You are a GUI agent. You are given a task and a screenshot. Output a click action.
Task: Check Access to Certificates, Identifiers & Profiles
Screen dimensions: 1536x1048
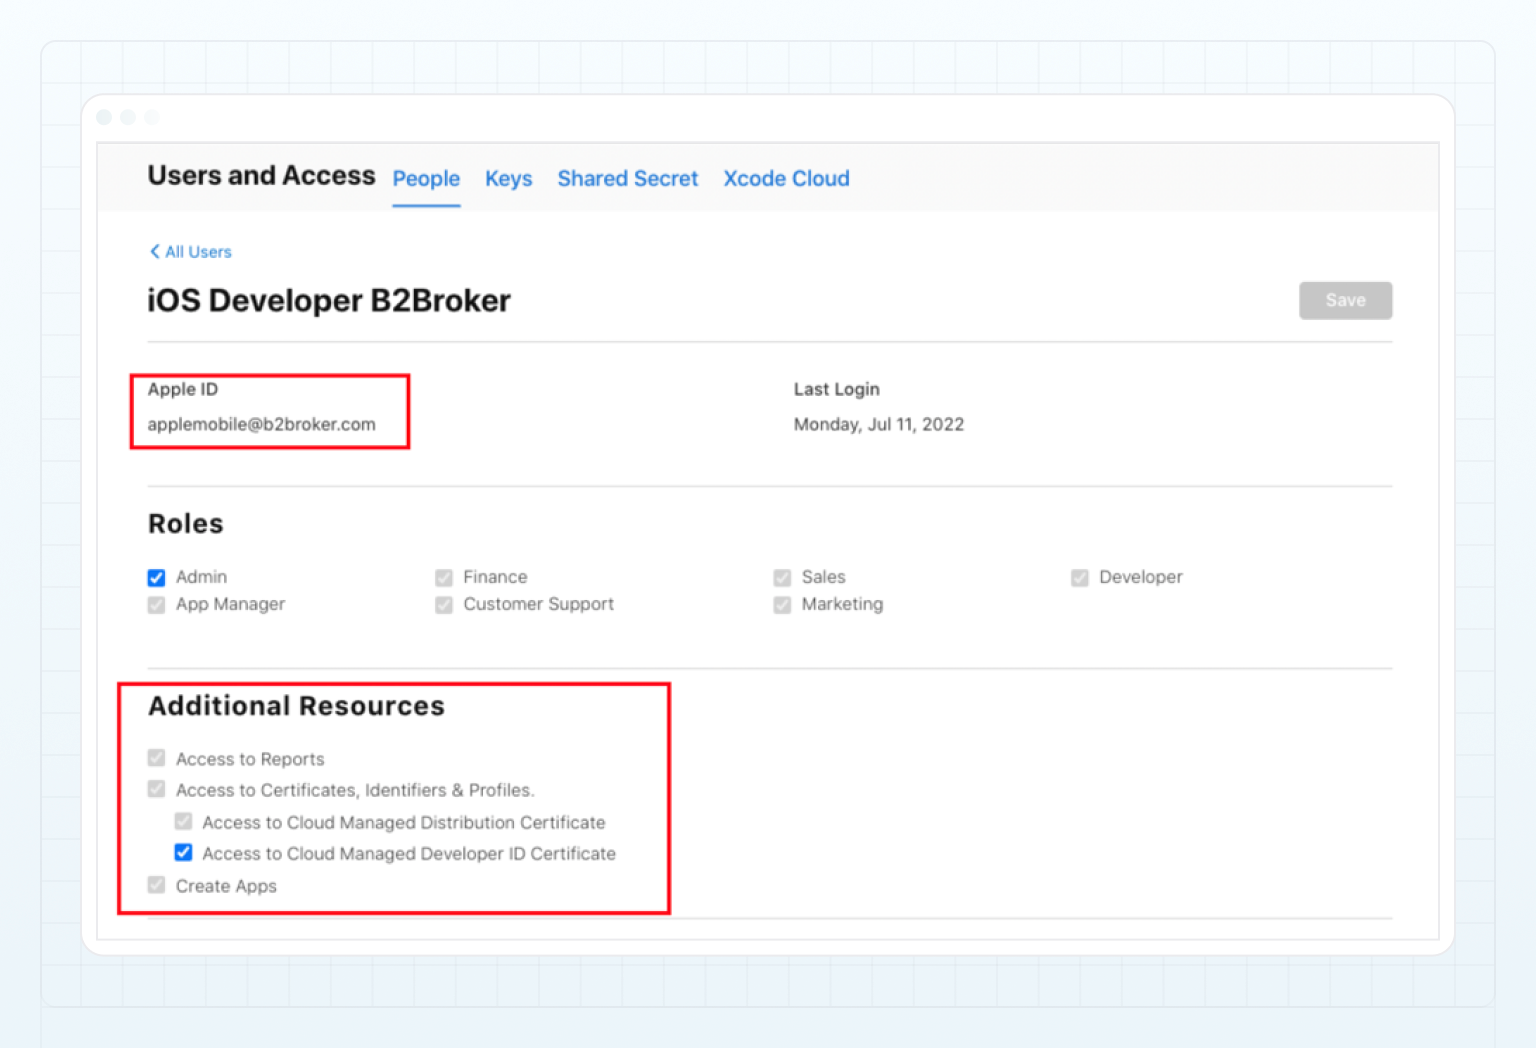pyautogui.click(x=156, y=789)
